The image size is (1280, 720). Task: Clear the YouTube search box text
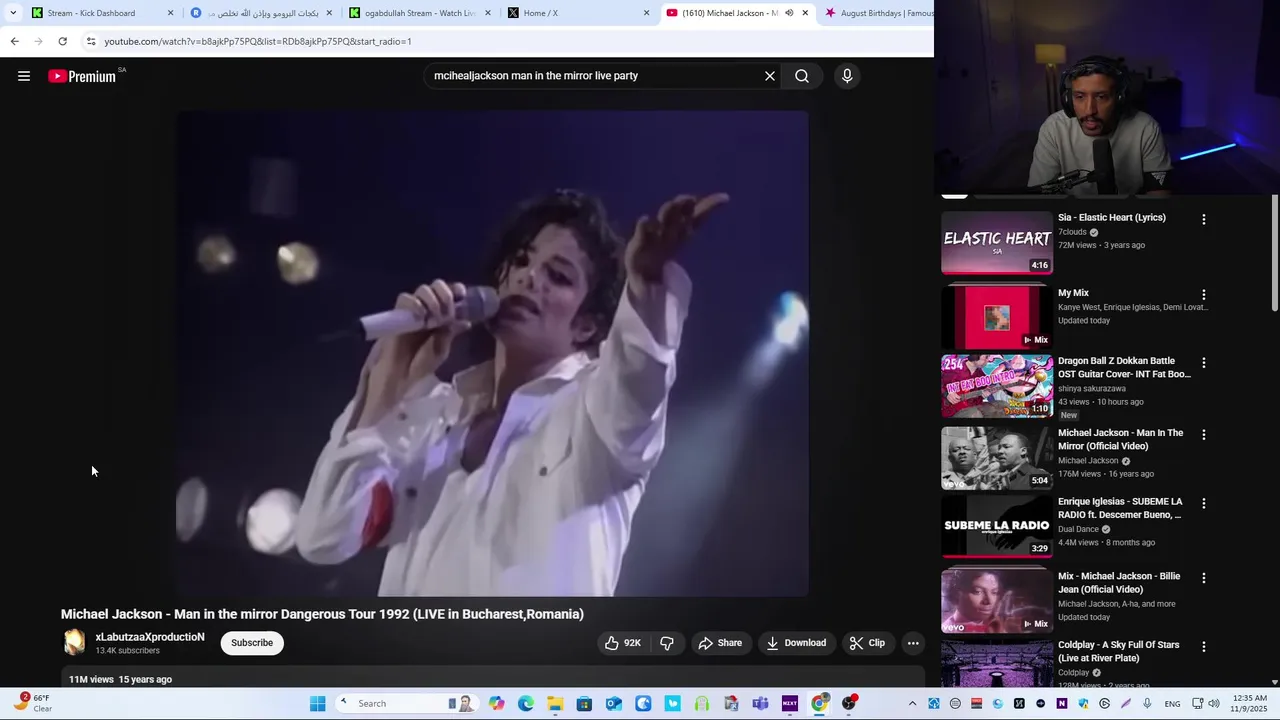pos(770,76)
